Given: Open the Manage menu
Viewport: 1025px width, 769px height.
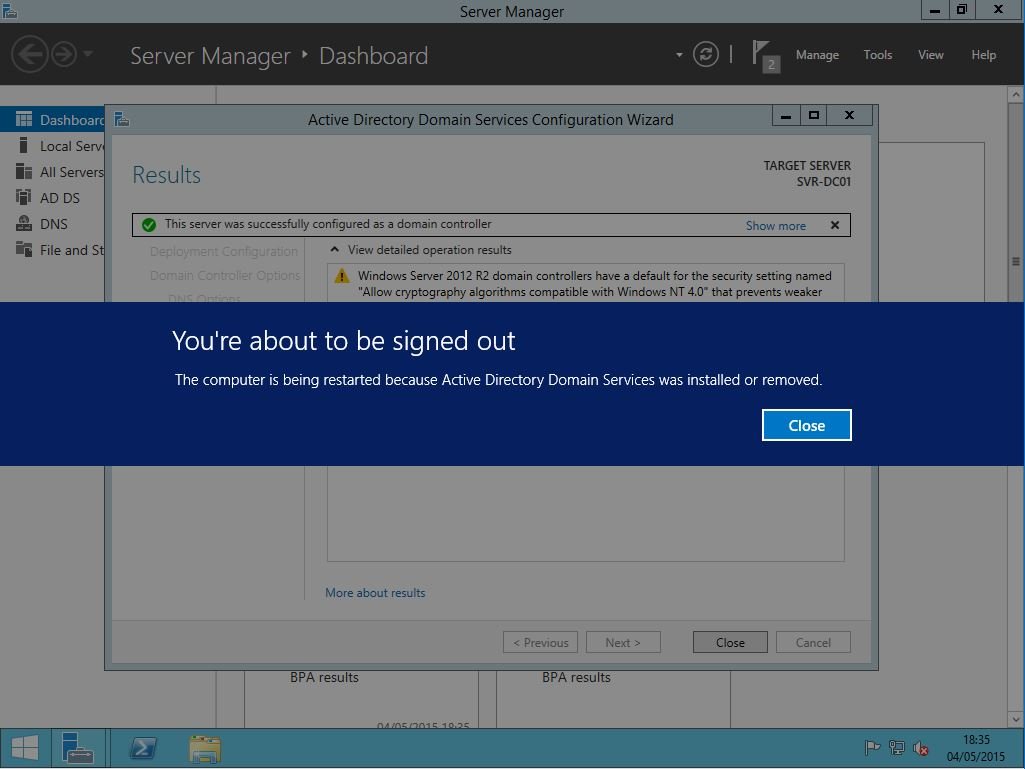Looking at the screenshot, I should (x=817, y=55).
